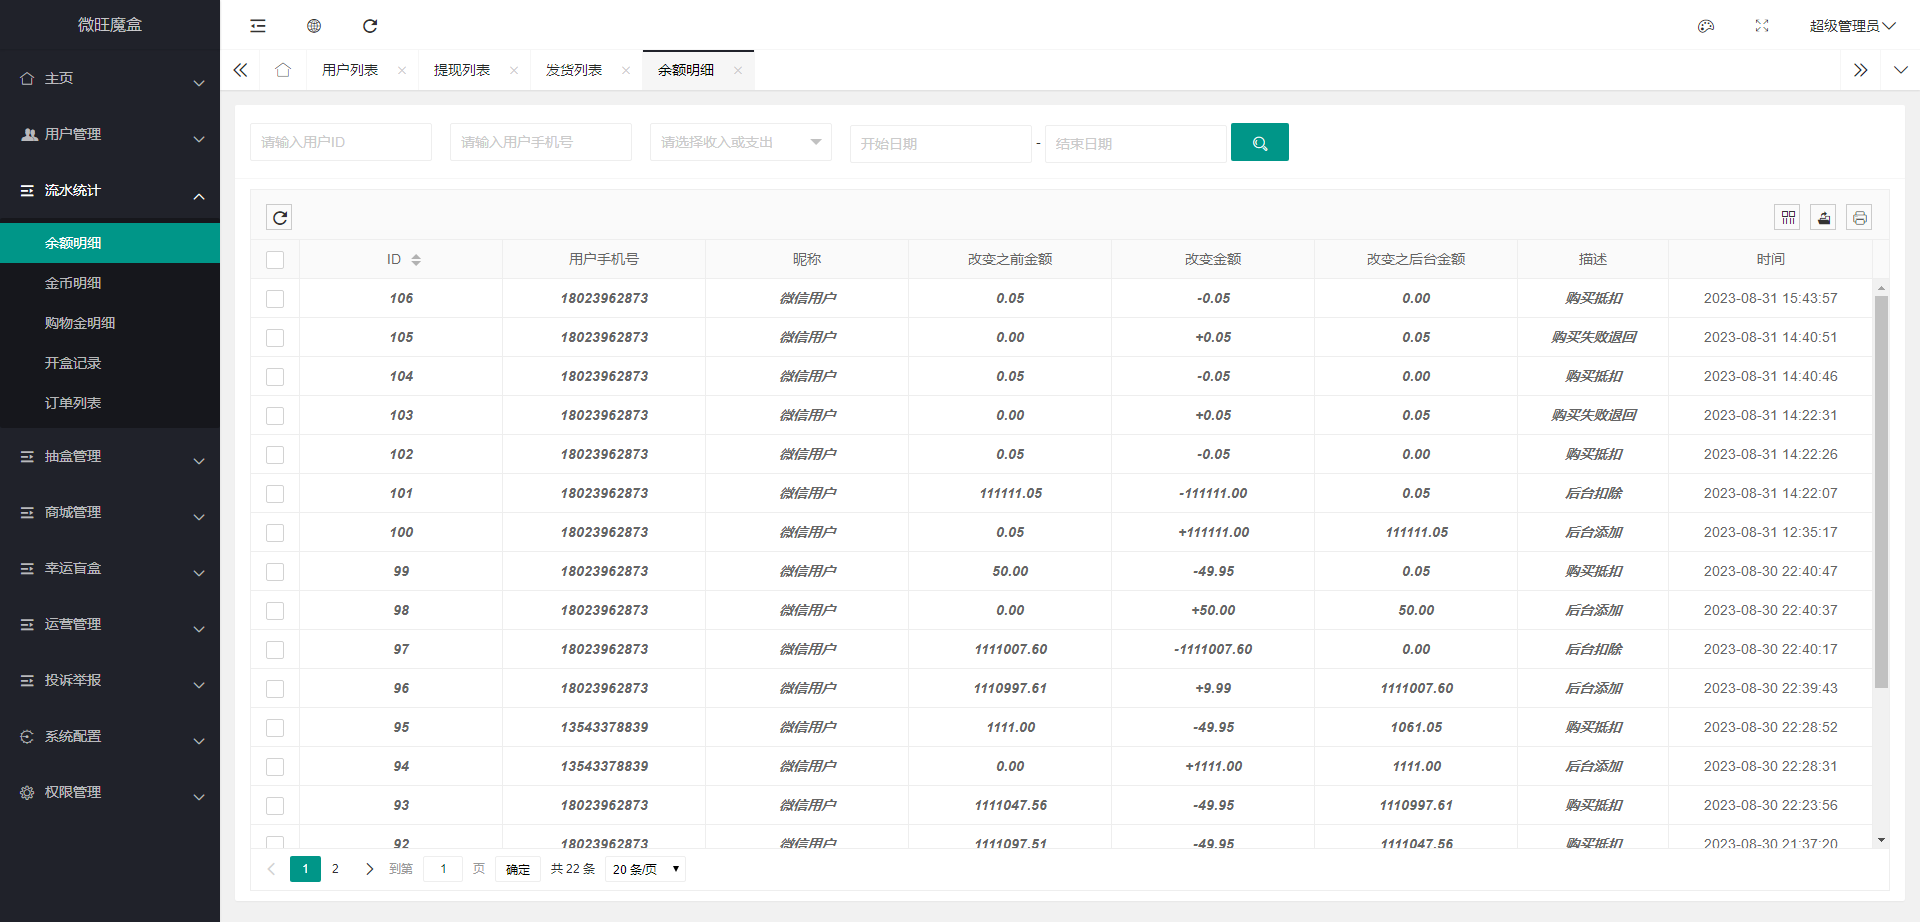Open 开盒记录 in the sidebar
The width and height of the screenshot is (1920, 922).
point(110,363)
